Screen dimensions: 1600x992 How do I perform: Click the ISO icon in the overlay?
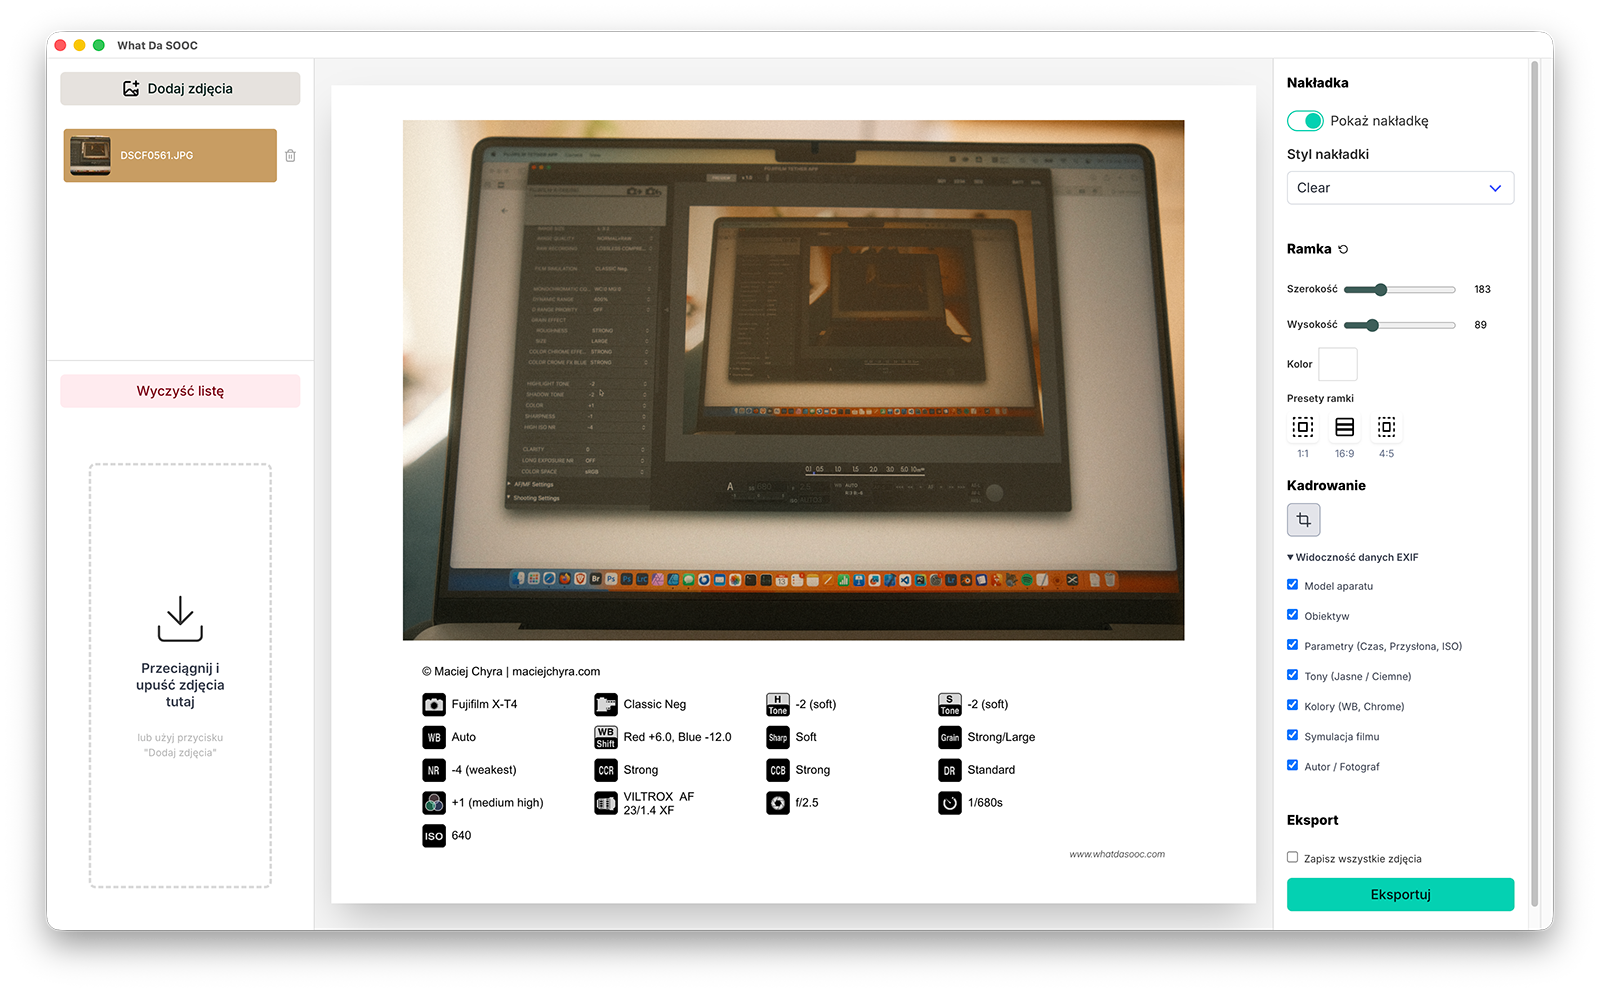click(x=433, y=836)
